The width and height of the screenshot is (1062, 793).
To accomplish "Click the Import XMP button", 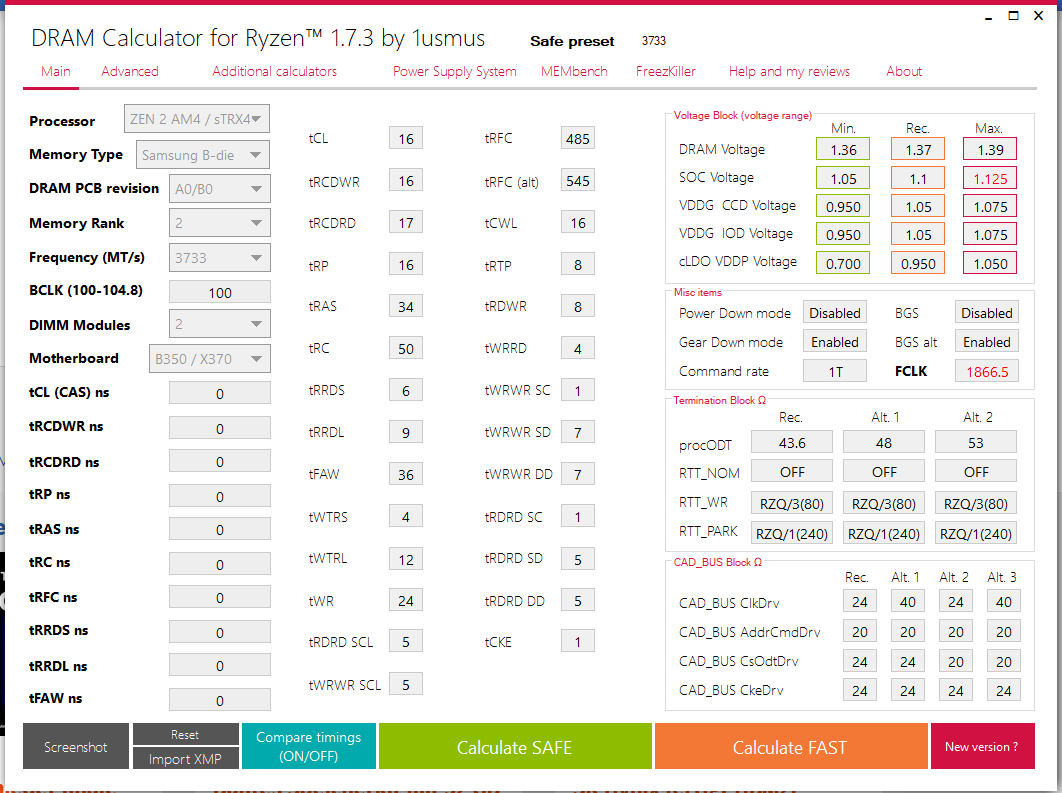I will click(x=186, y=758).
